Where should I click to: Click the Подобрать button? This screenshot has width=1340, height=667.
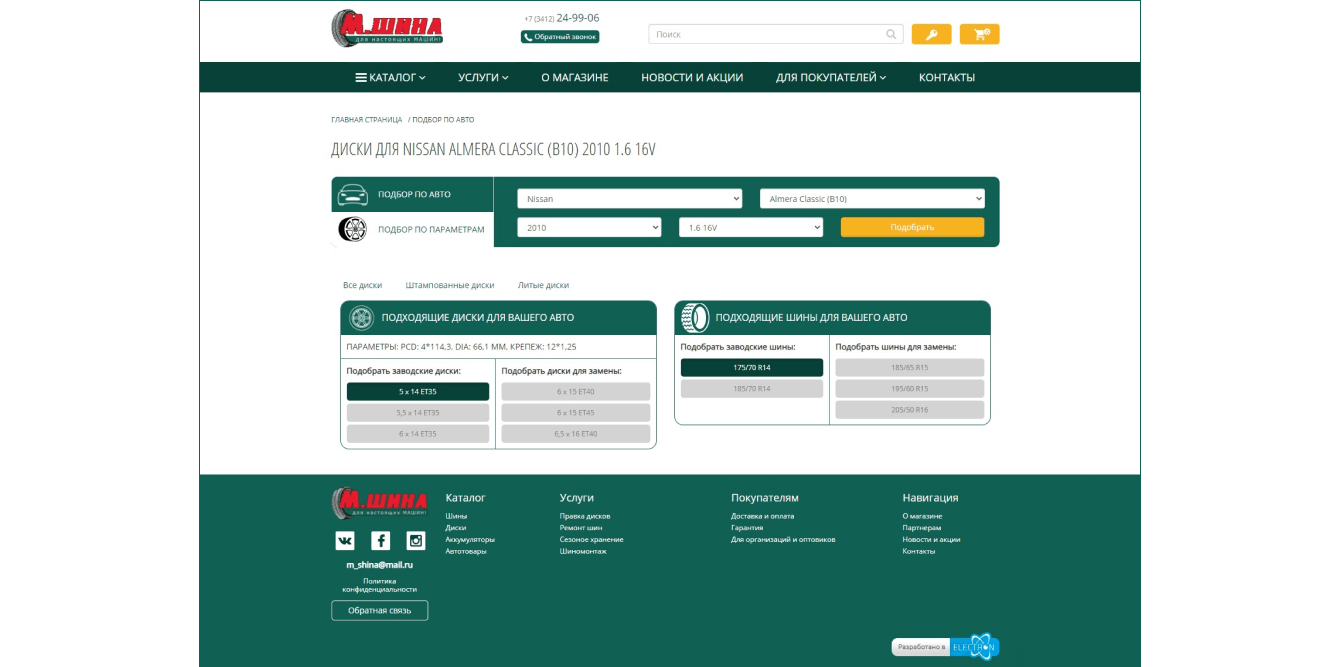point(912,227)
